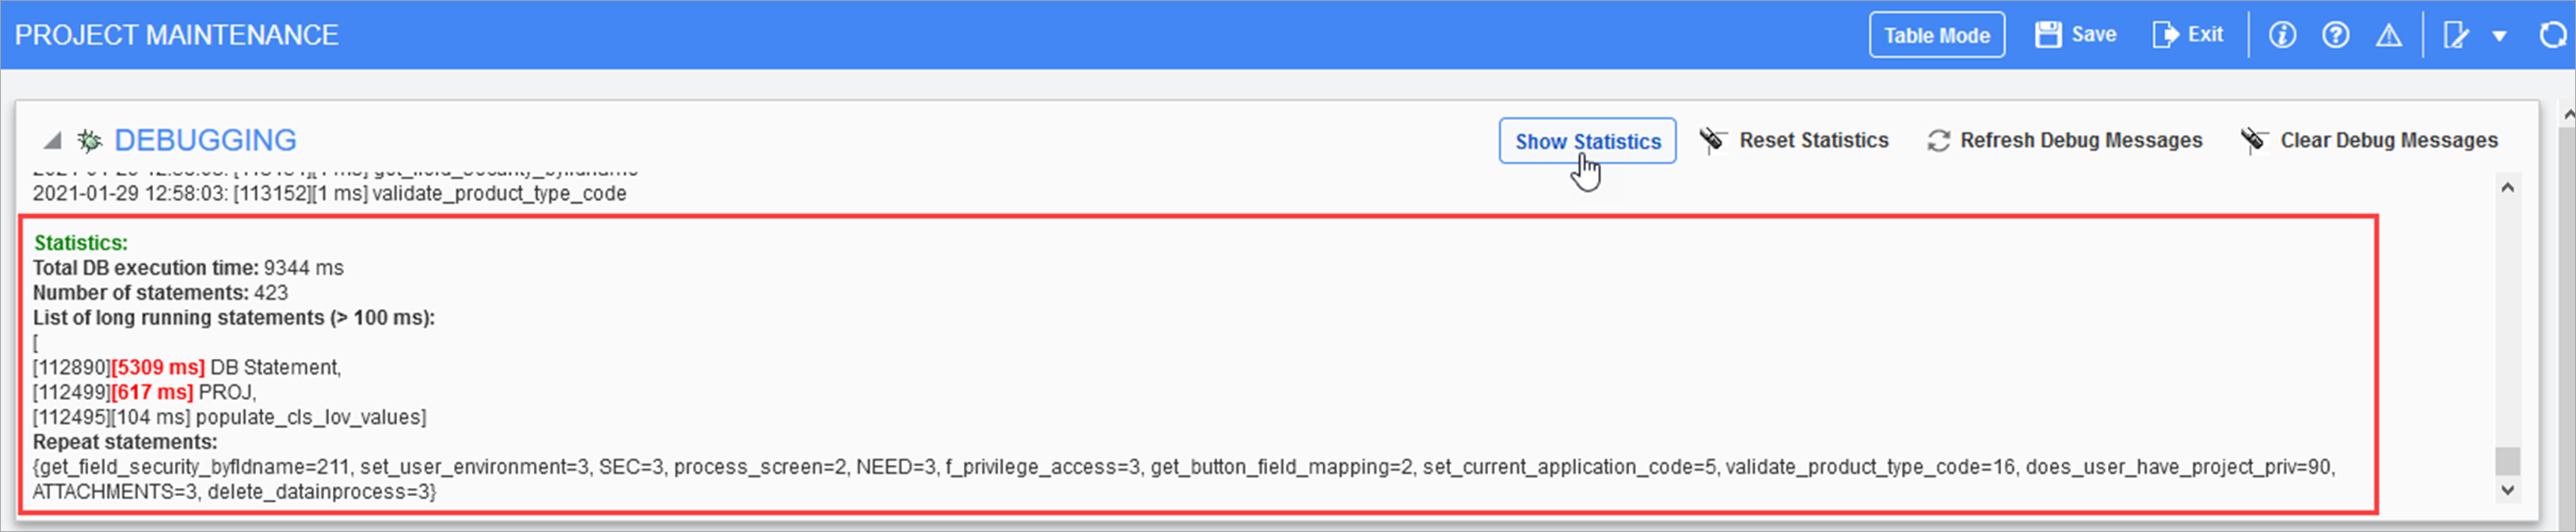
Task: Switch to Table Mode
Action: click(x=1936, y=35)
